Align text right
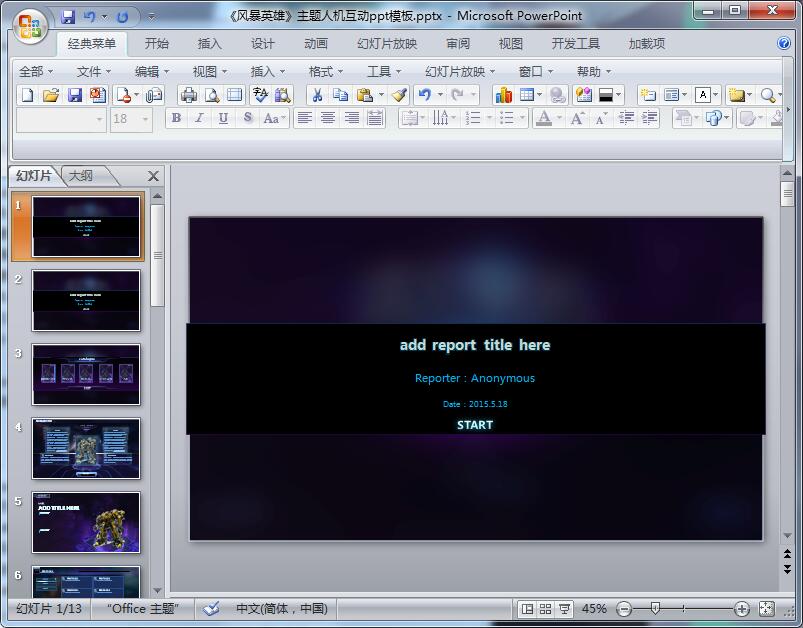This screenshot has height=628, width=803. [351, 118]
